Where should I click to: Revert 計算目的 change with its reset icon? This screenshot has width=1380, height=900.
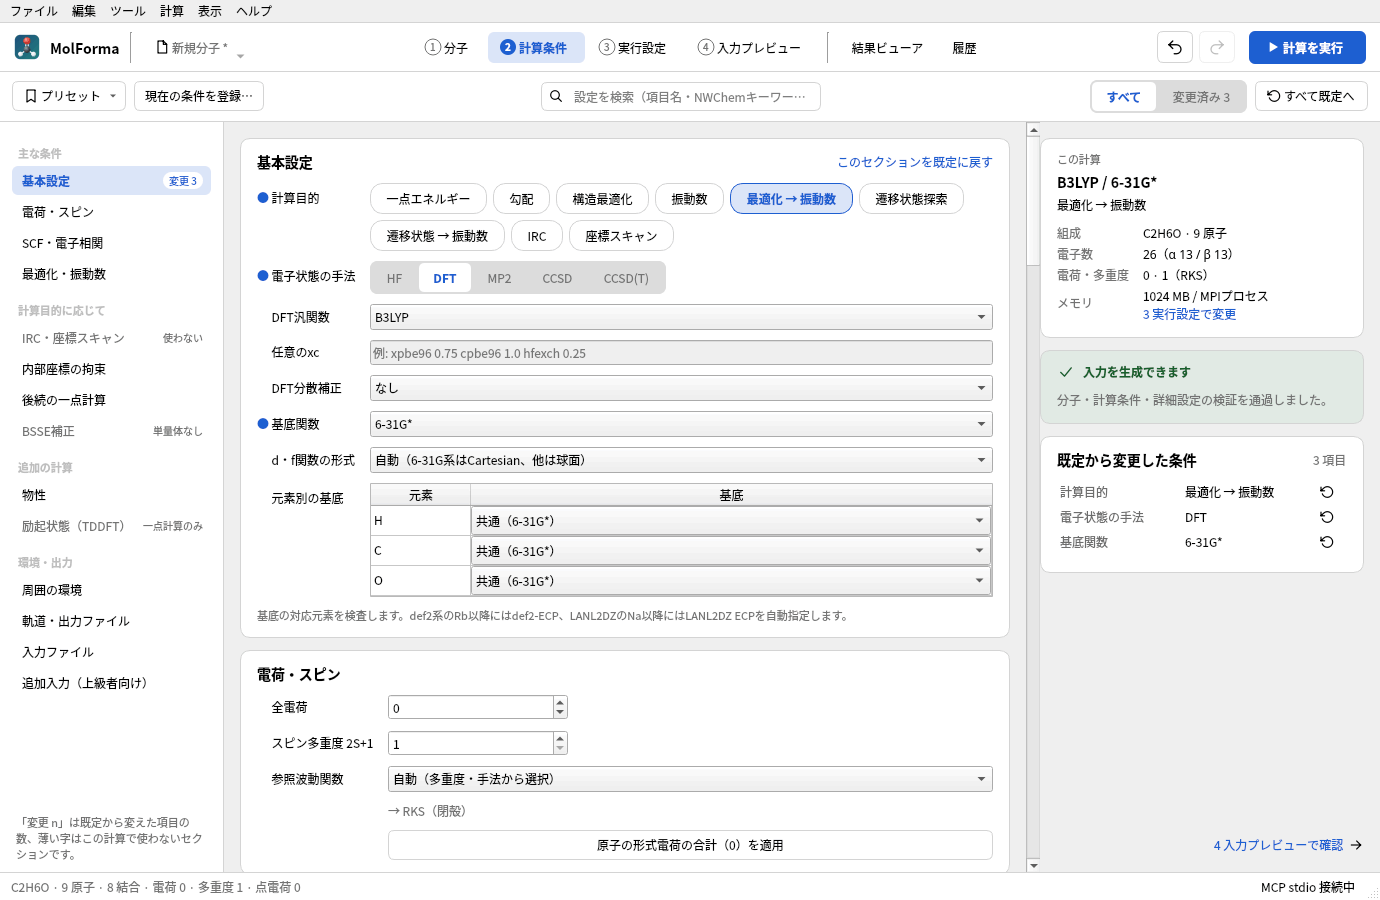tap(1327, 492)
